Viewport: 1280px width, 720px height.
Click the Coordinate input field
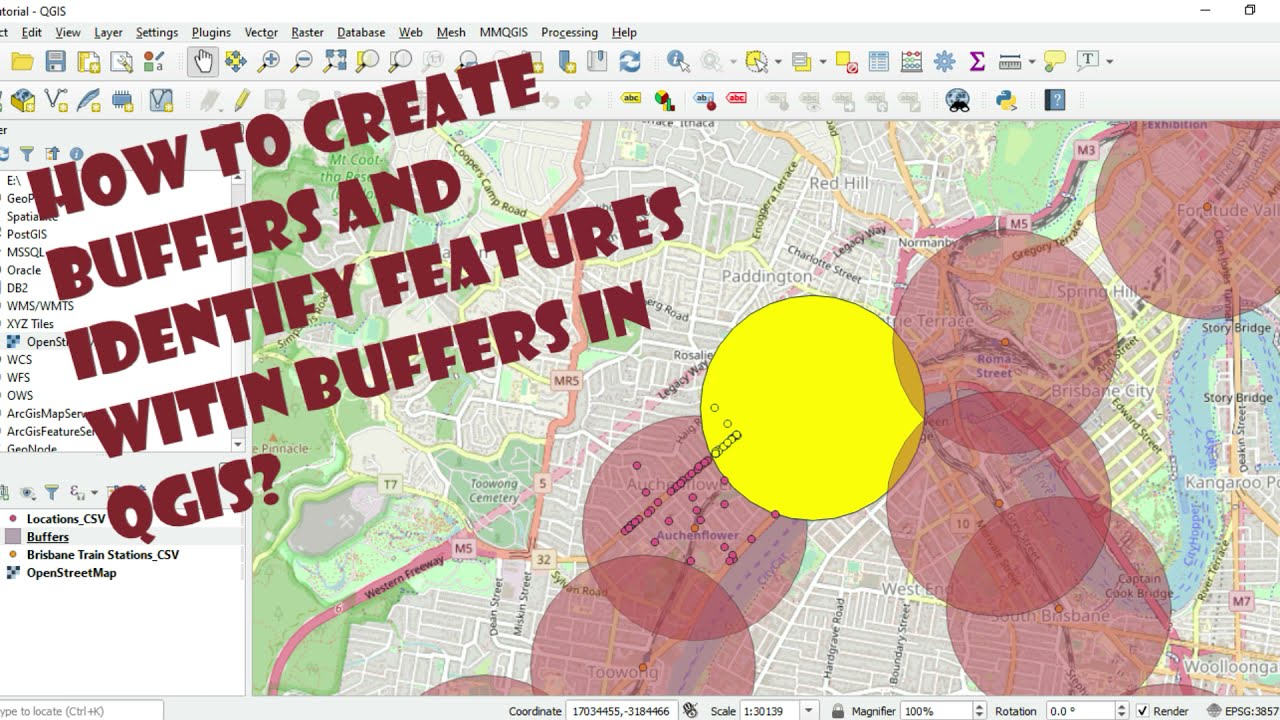pos(620,711)
